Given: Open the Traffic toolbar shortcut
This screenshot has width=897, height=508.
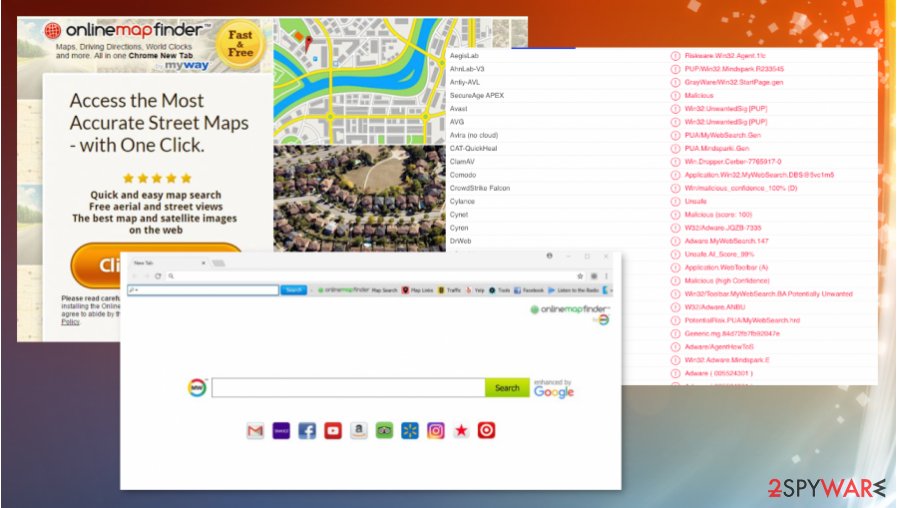Looking at the screenshot, I should [x=449, y=290].
